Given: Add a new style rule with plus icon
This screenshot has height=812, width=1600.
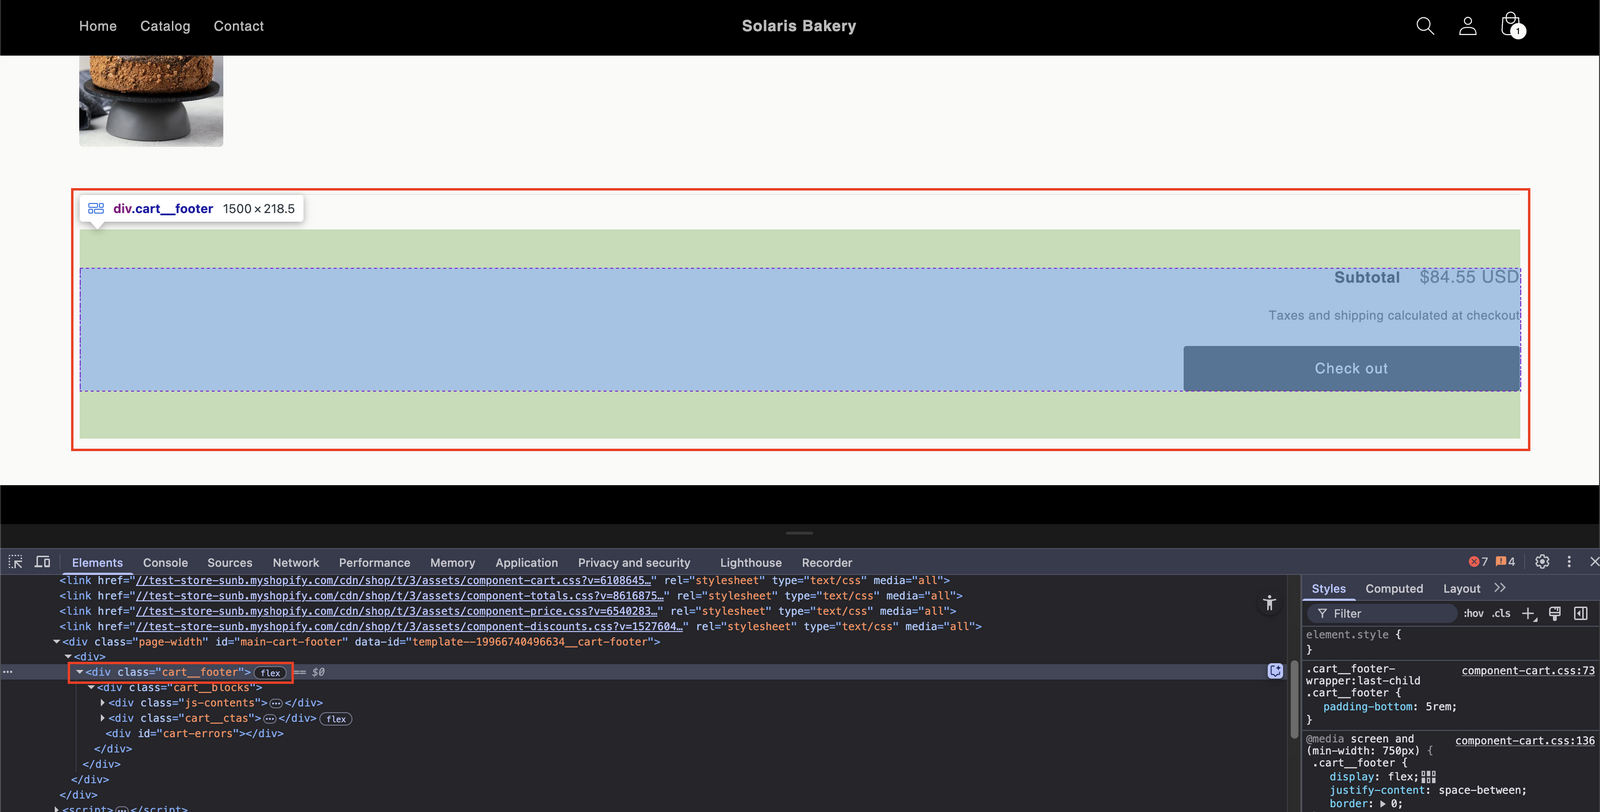Looking at the screenshot, I should tap(1528, 614).
